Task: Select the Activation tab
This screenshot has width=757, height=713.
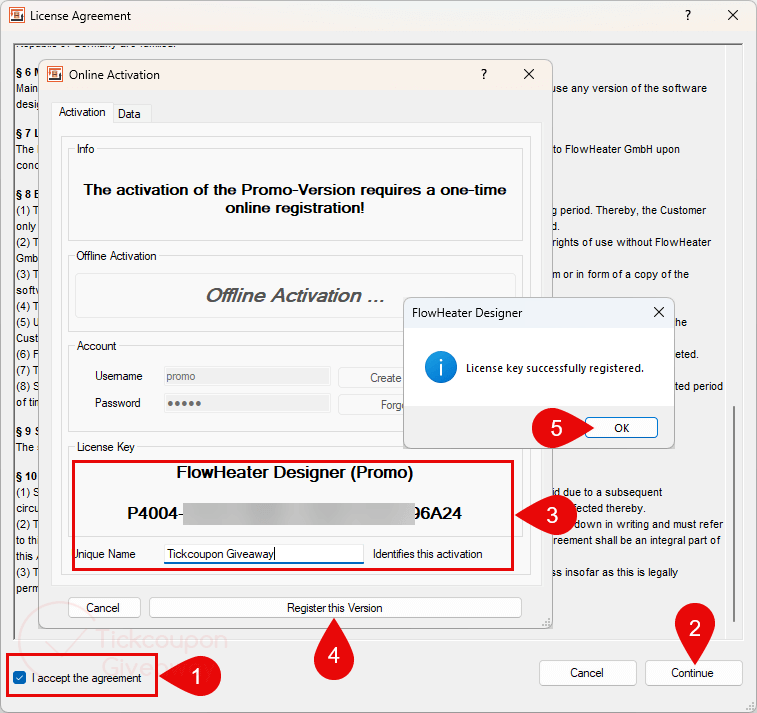Action: click(x=82, y=112)
